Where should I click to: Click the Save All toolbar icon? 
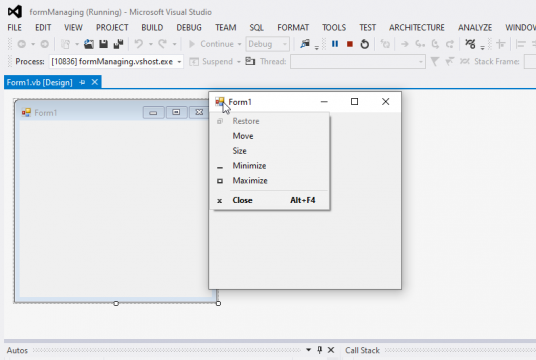[118, 44]
